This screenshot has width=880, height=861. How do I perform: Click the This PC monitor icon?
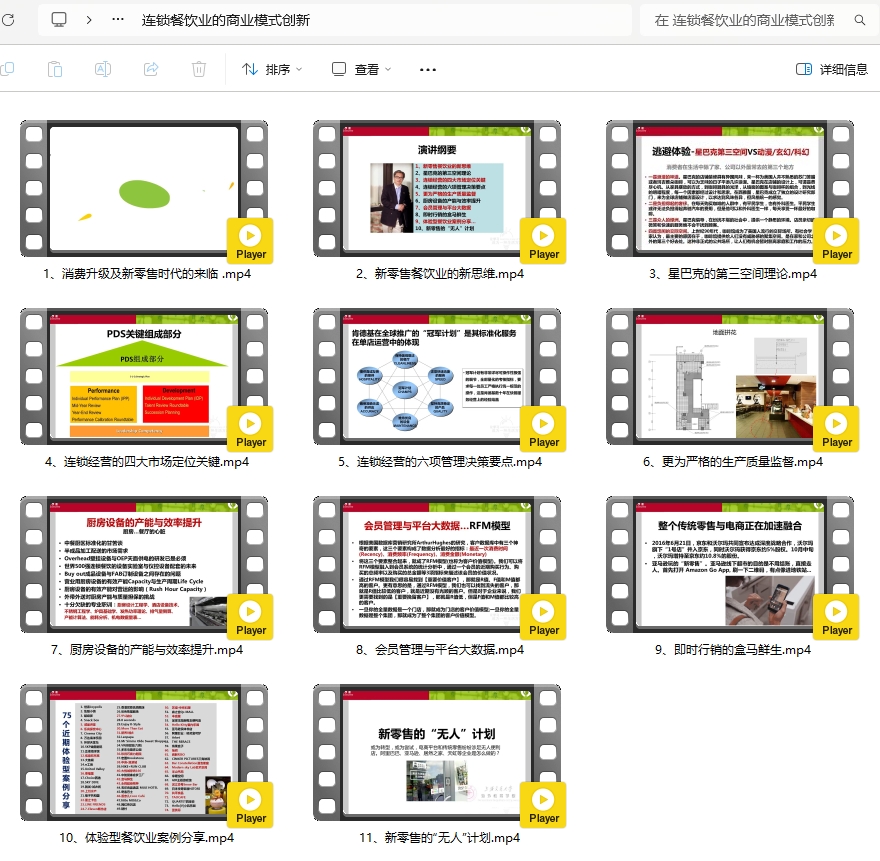tap(59, 19)
